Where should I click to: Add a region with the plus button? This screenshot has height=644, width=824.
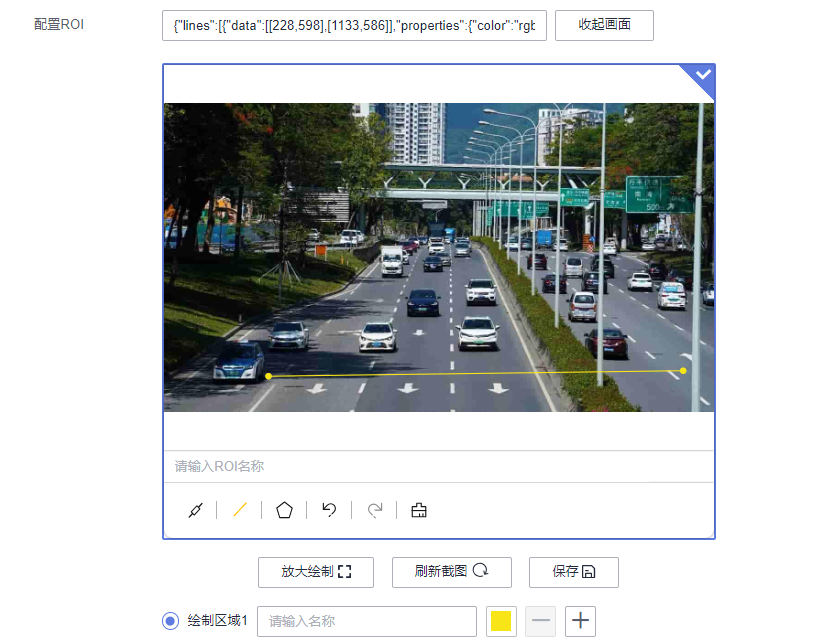580,621
